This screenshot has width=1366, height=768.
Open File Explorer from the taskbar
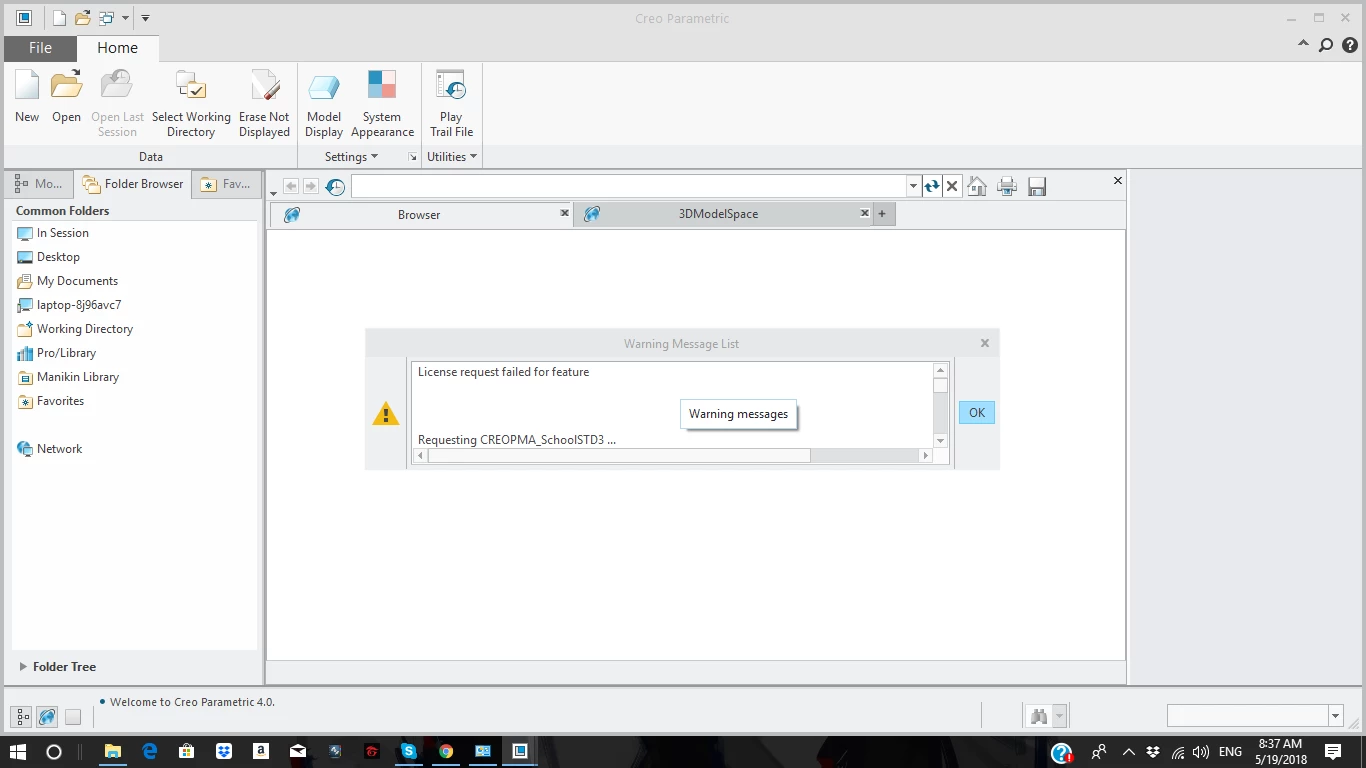tap(113, 751)
